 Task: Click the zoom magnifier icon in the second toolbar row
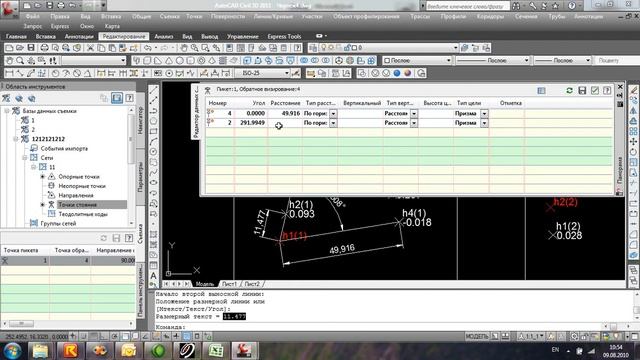(20, 61)
